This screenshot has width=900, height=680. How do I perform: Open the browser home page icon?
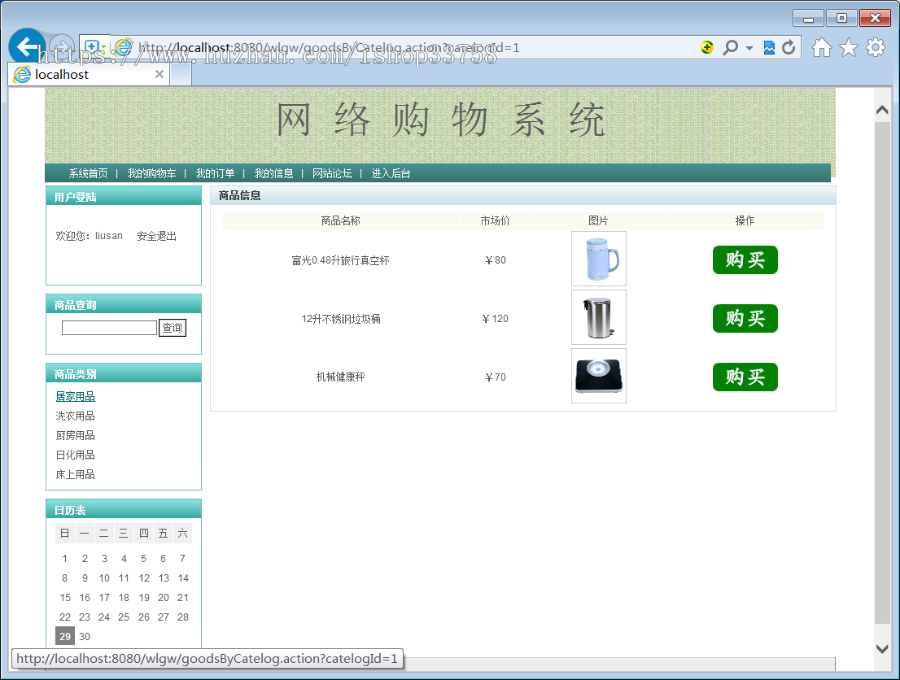[820, 47]
